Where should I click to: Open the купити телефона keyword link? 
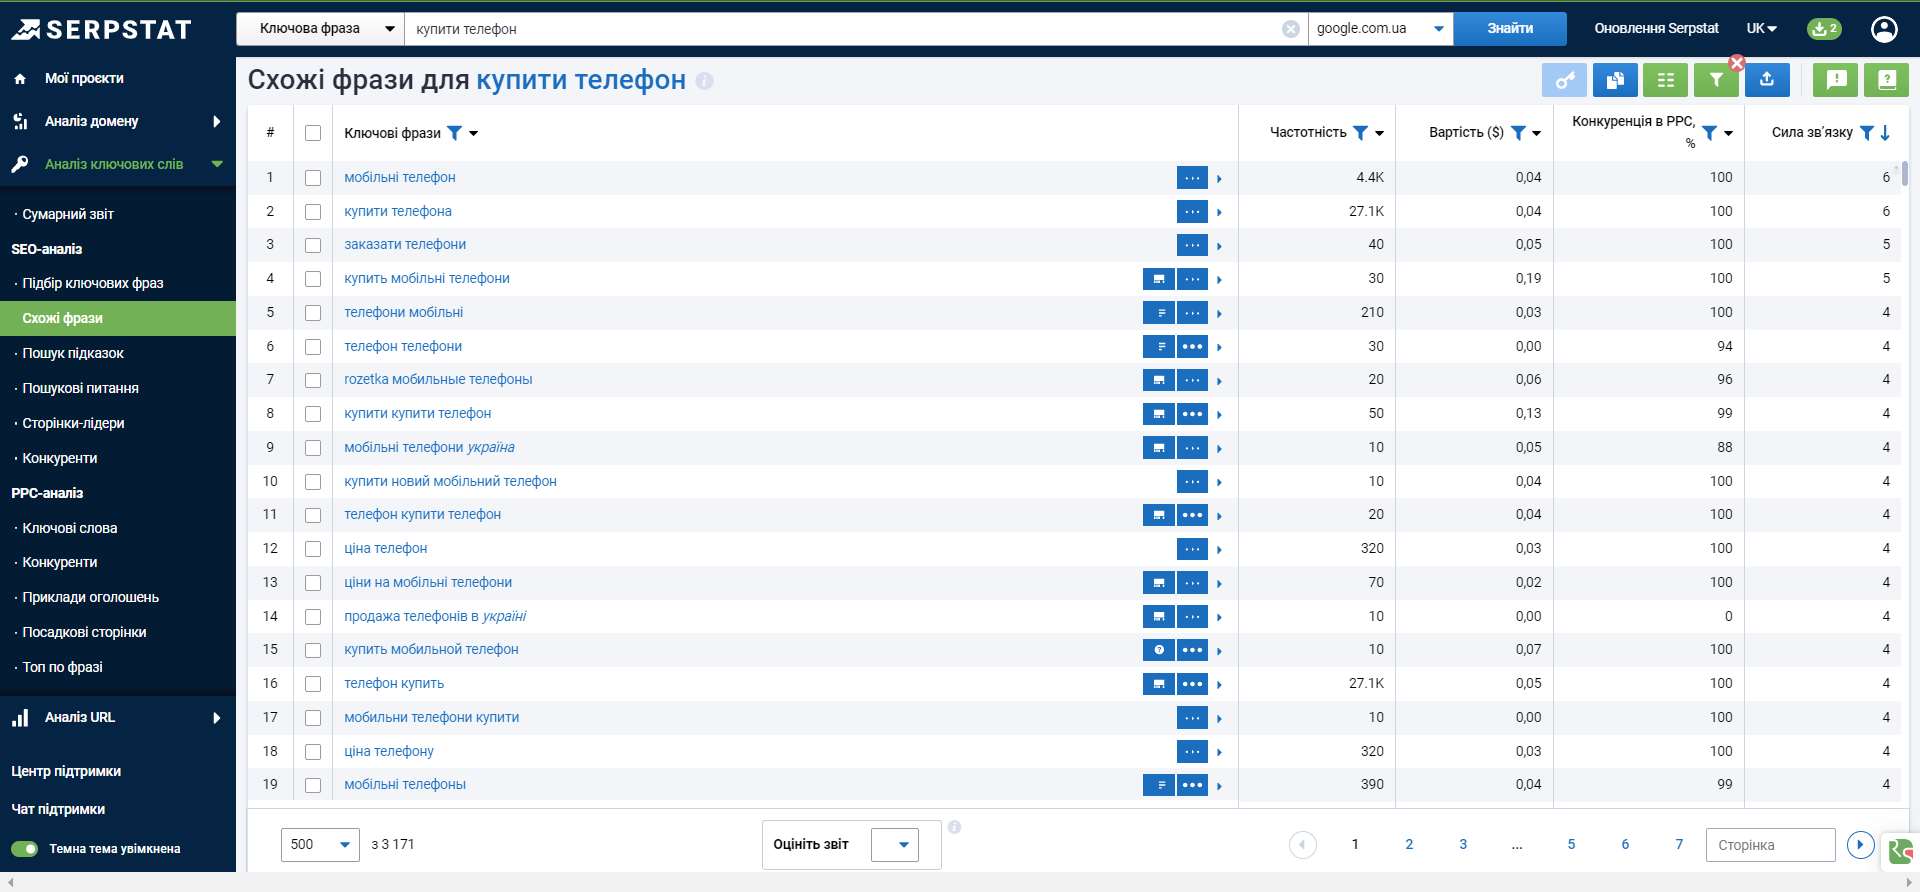[x=398, y=211]
